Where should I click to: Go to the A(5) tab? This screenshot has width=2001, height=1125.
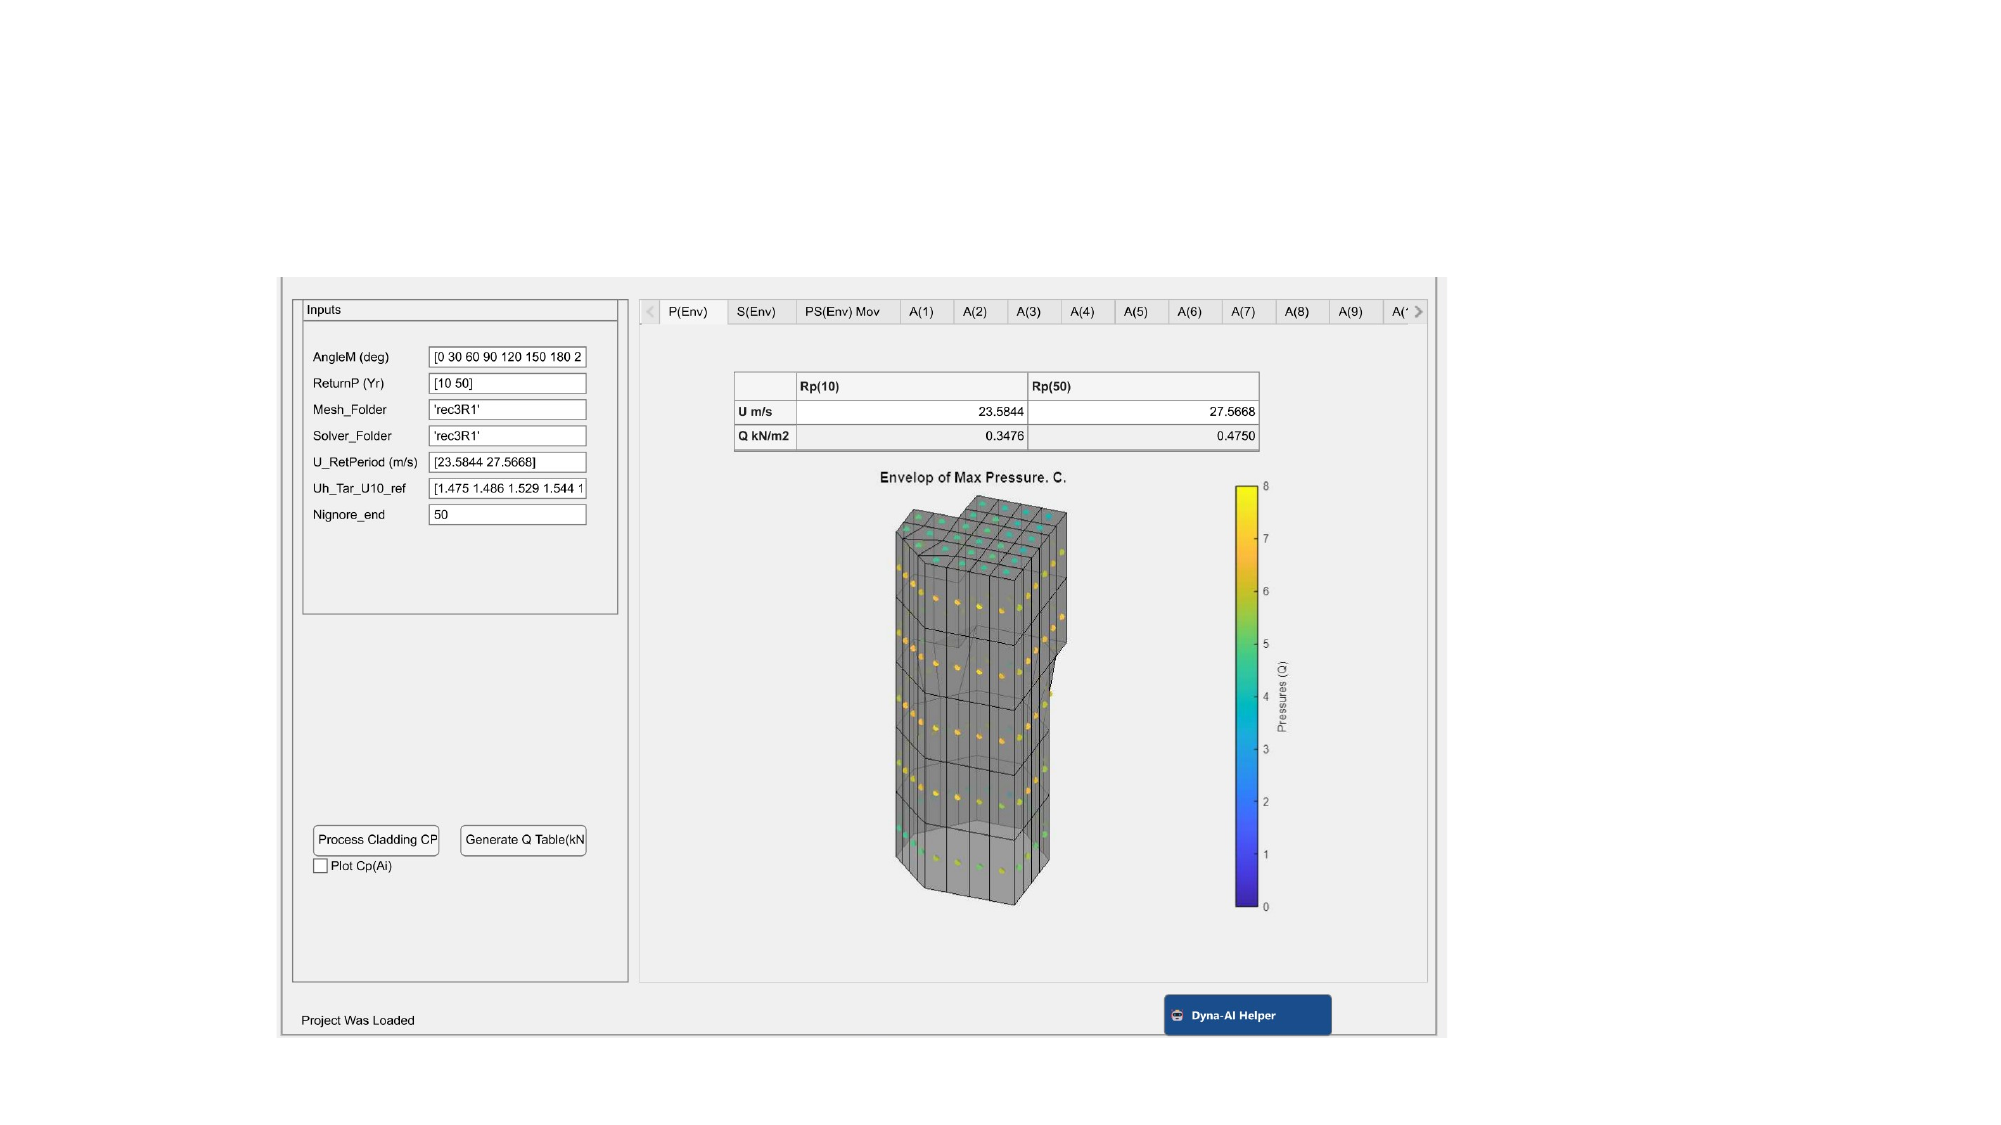tap(1135, 312)
